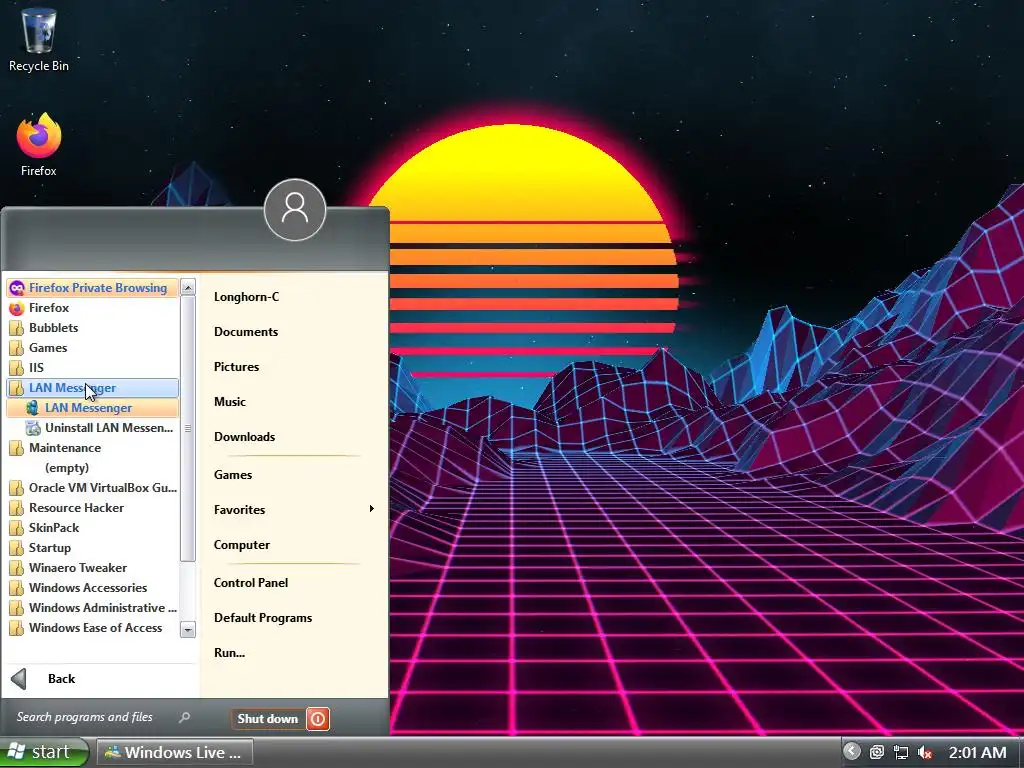The width and height of the screenshot is (1024, 768).
Task: Expand Oracle VM VirtualBox Guest folder
Action: [x=92, y=488]
